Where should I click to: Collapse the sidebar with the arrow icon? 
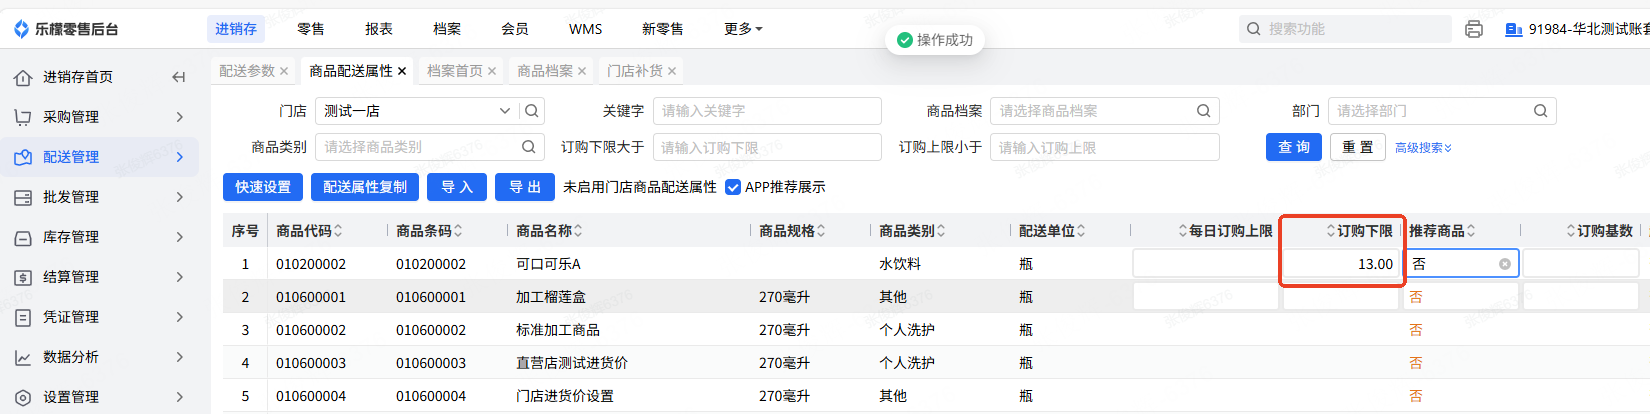(179, 77)
